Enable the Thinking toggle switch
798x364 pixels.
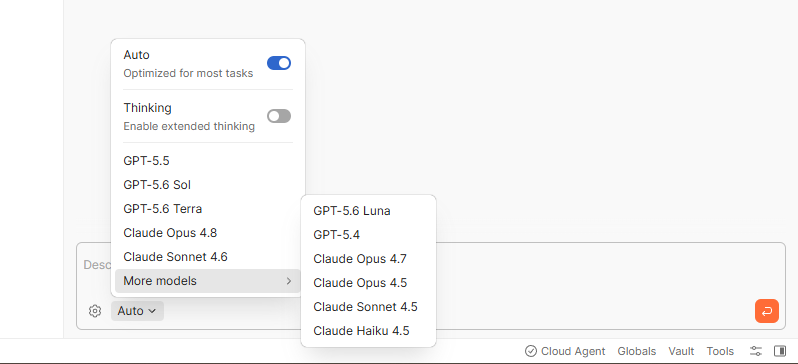pyautogui.click(x=279, y=116)
